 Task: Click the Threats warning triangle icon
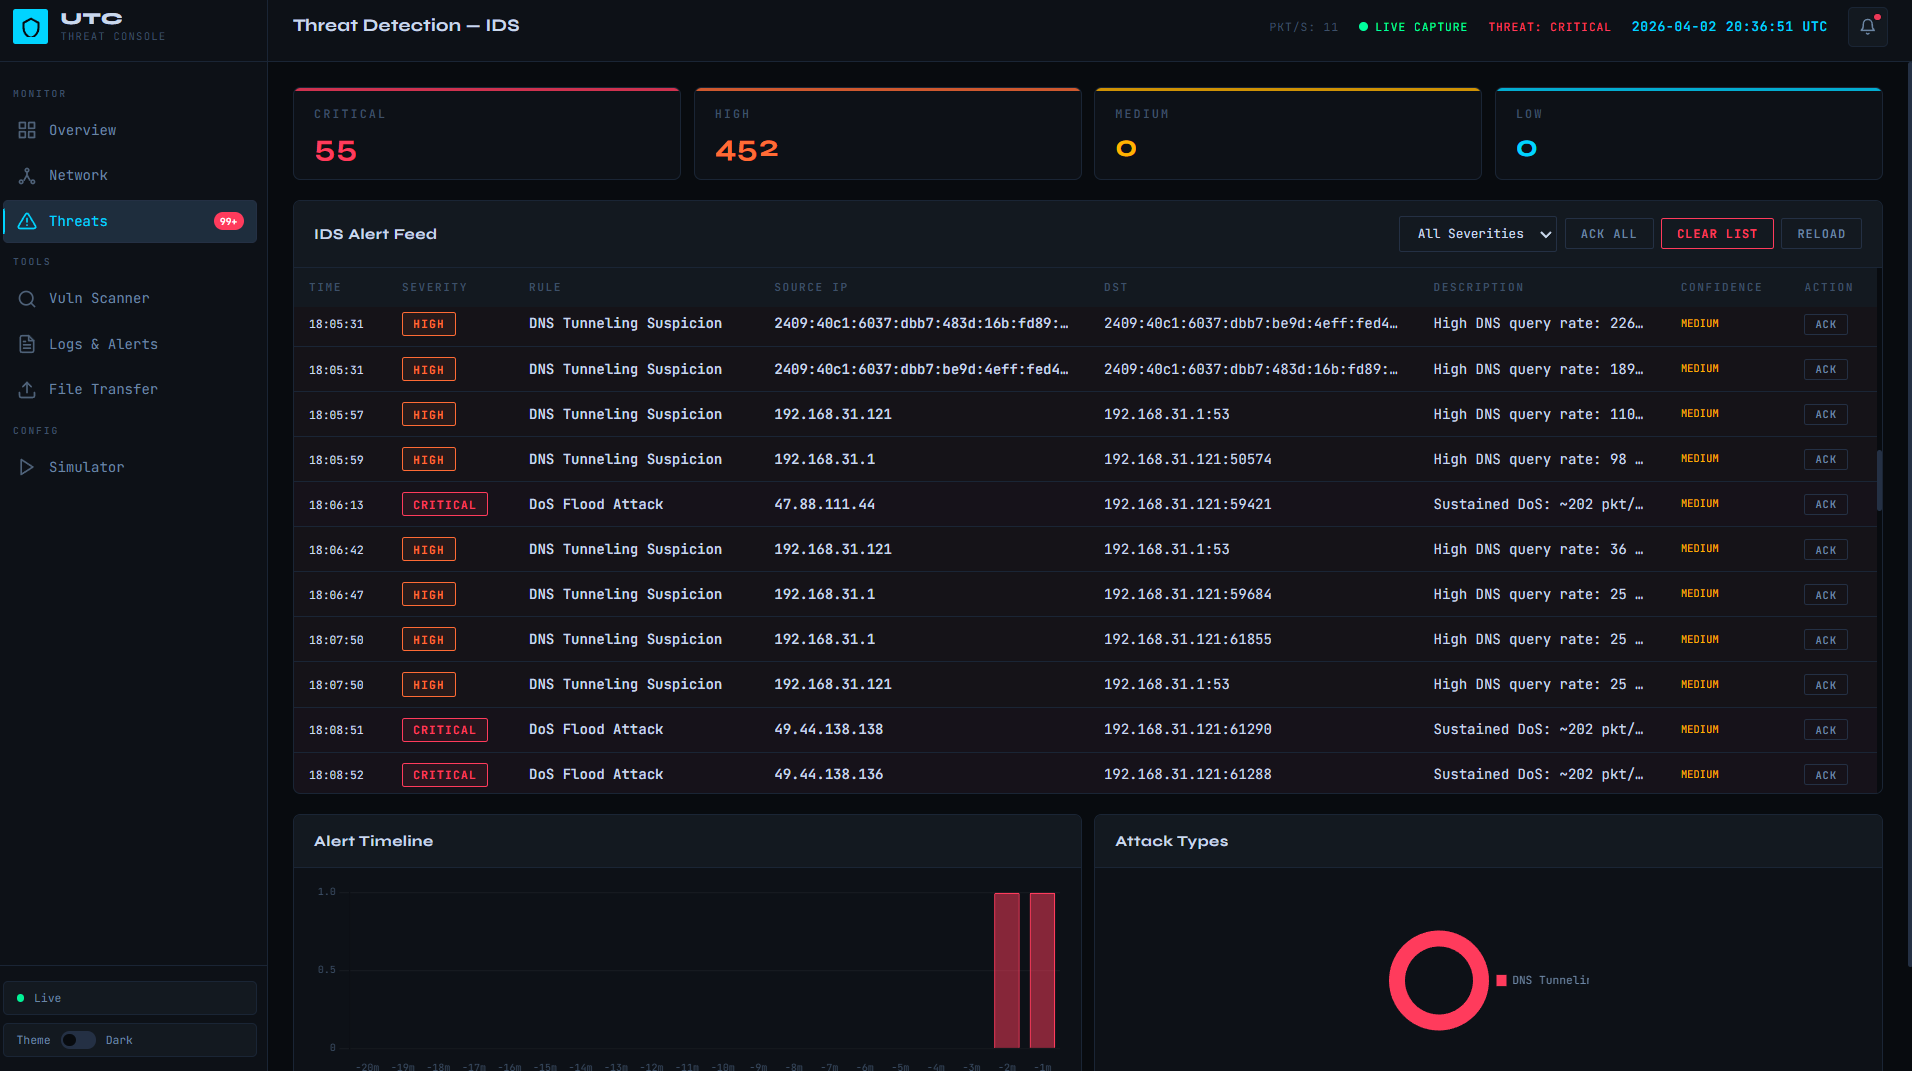click(27, 221)
